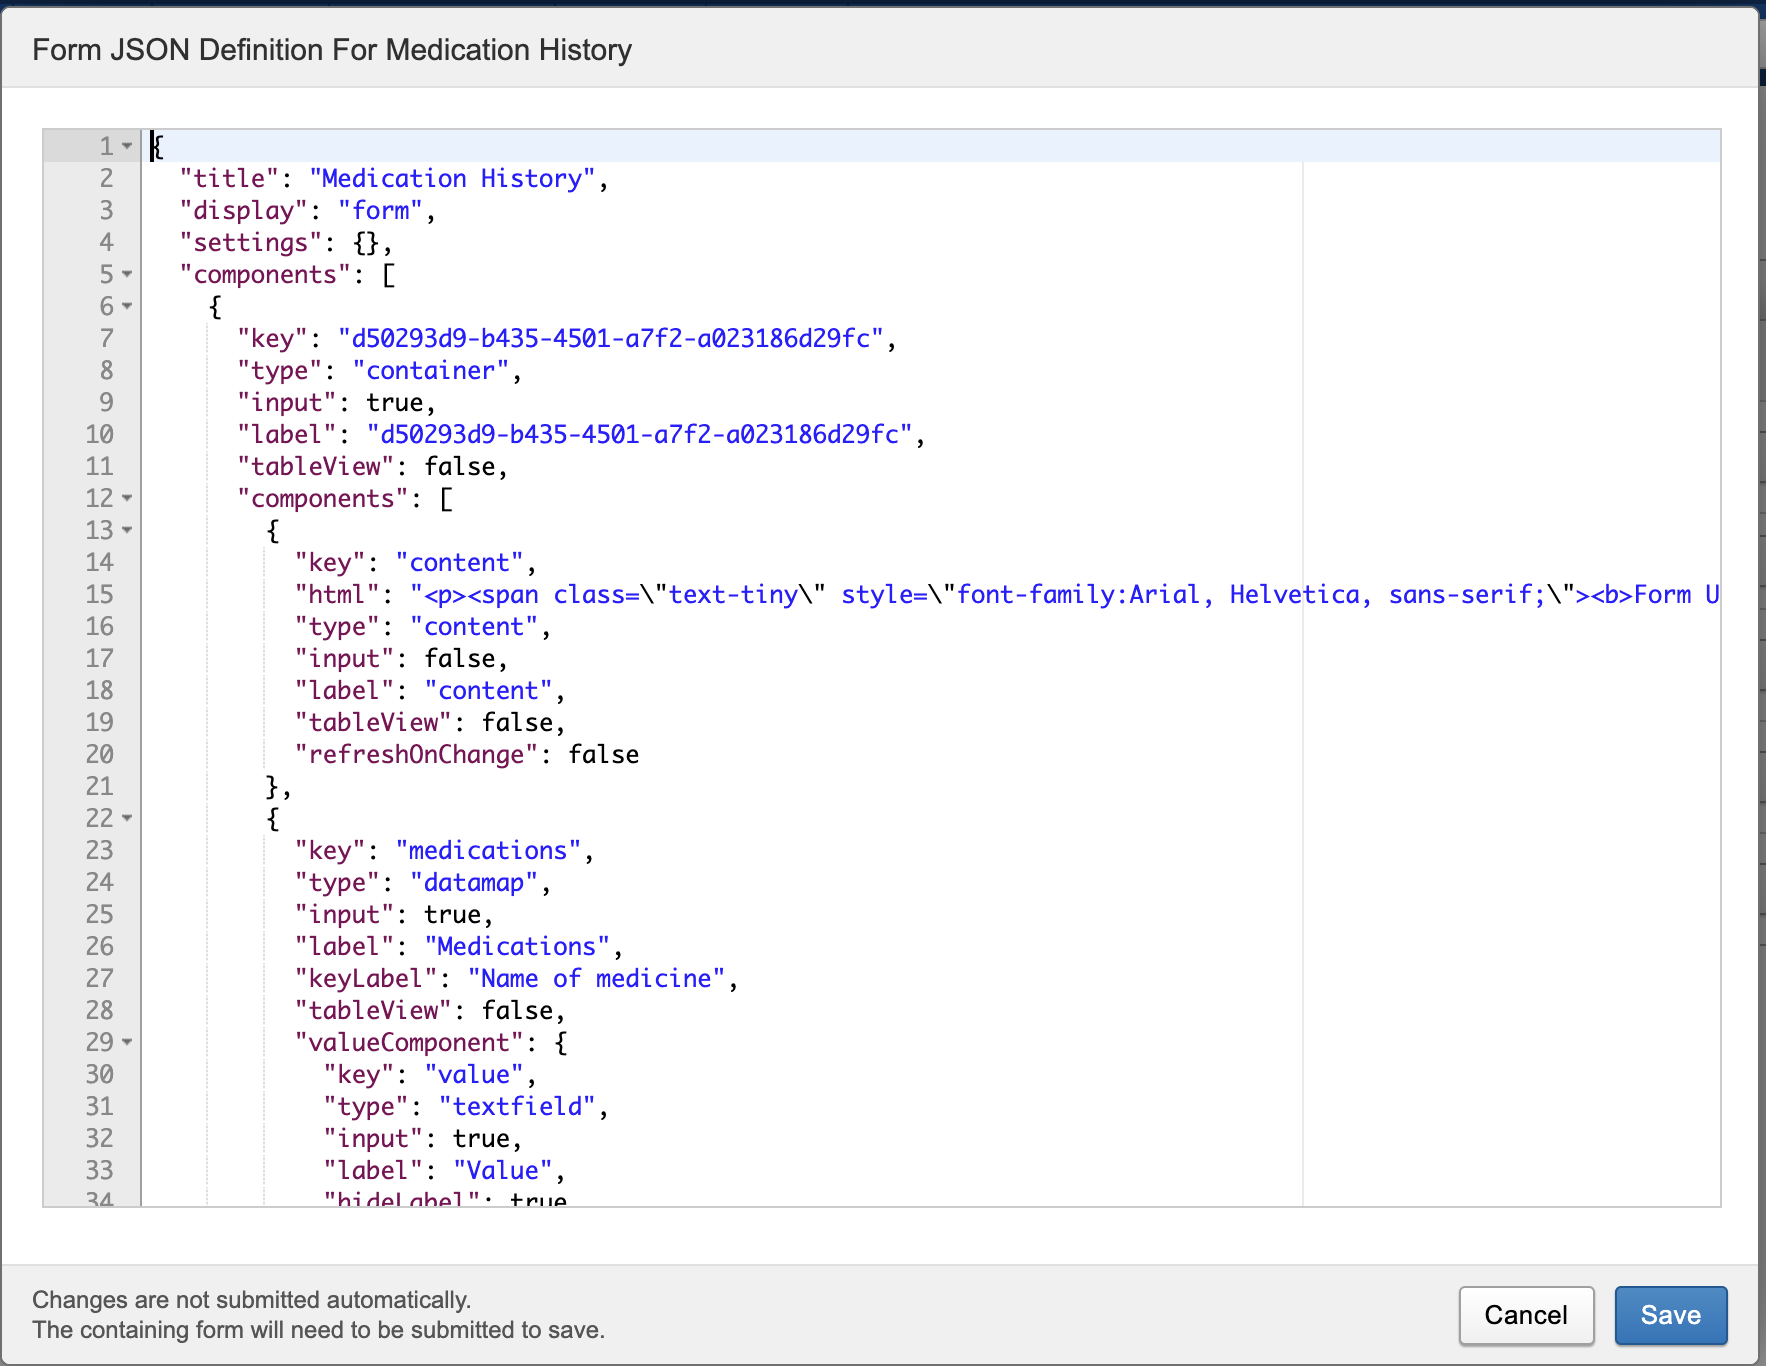Select line number 27 in the gutter
1766x1366 pixels.
(99, 979)
